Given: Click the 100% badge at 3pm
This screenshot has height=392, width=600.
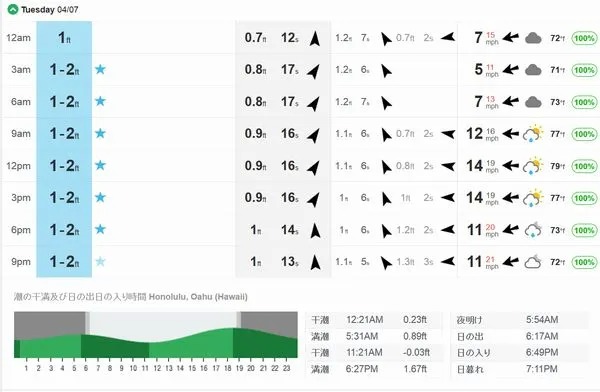Looking at the screenshot, I should 584,198.
